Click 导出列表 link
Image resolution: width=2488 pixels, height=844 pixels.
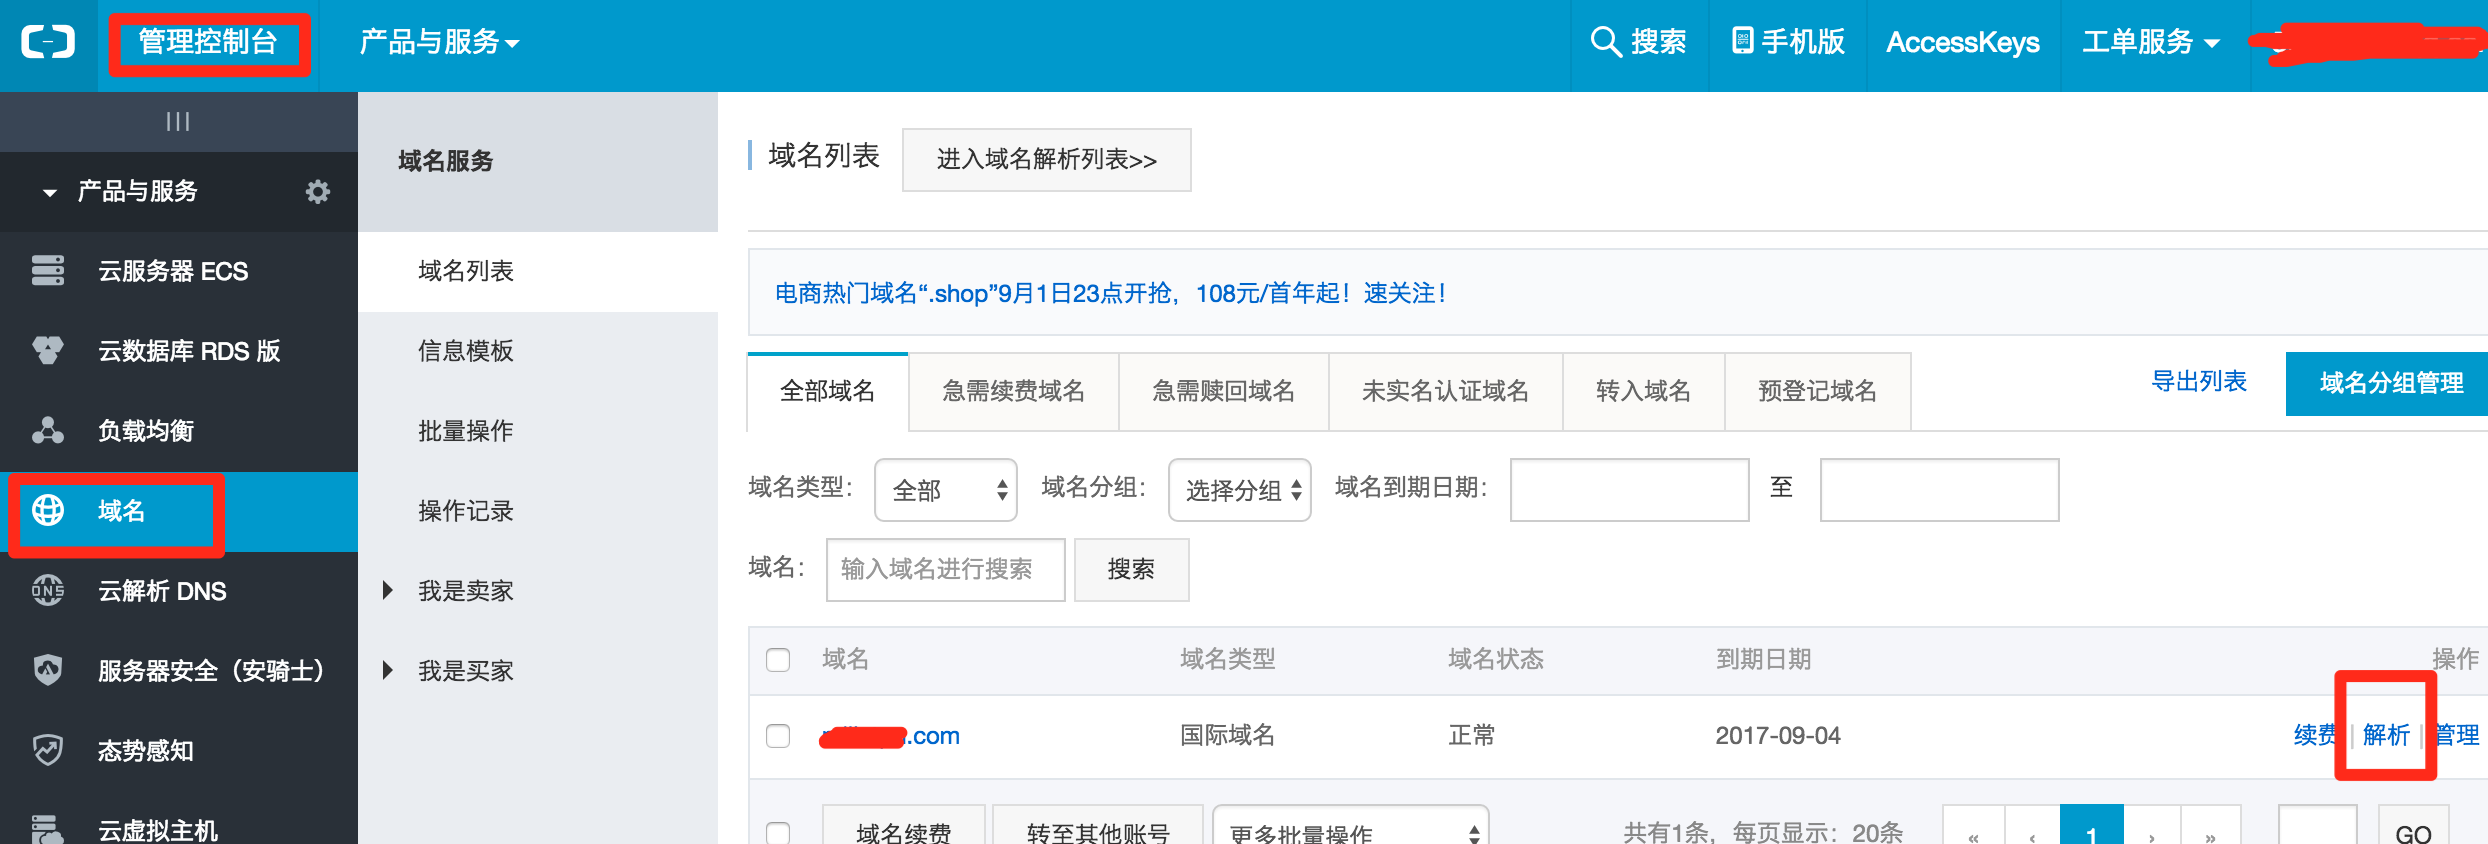pyautogui.click(x=2199, y=381)
